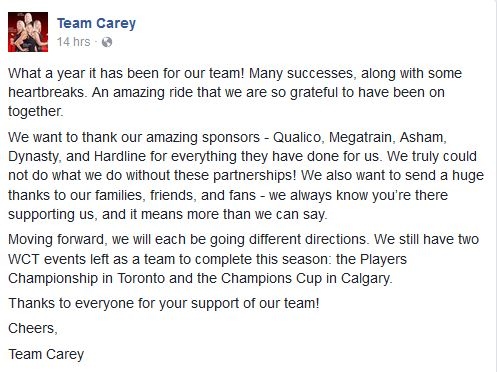Viewport: 497px width, 372px height.
Task: Click the word Calgary in the post
Action: click(365, 279)
